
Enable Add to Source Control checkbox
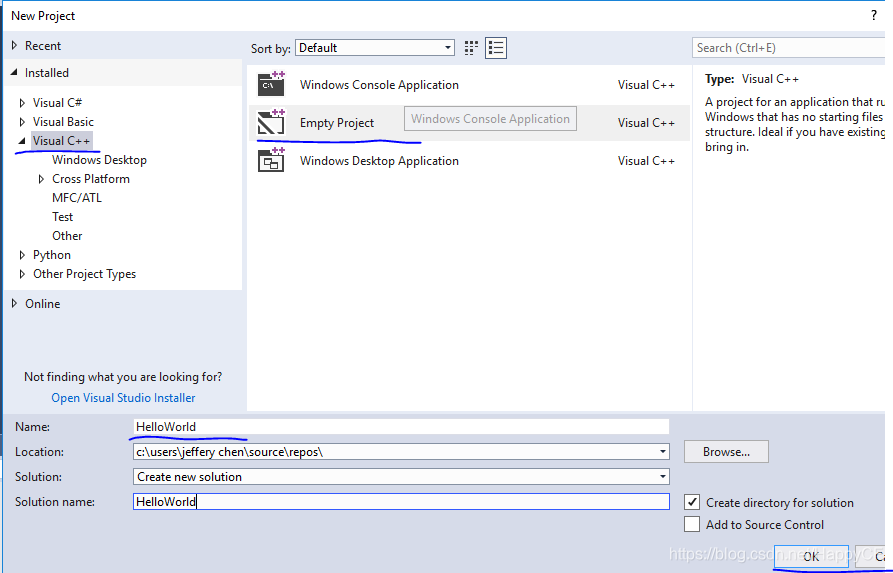[692, 524]
